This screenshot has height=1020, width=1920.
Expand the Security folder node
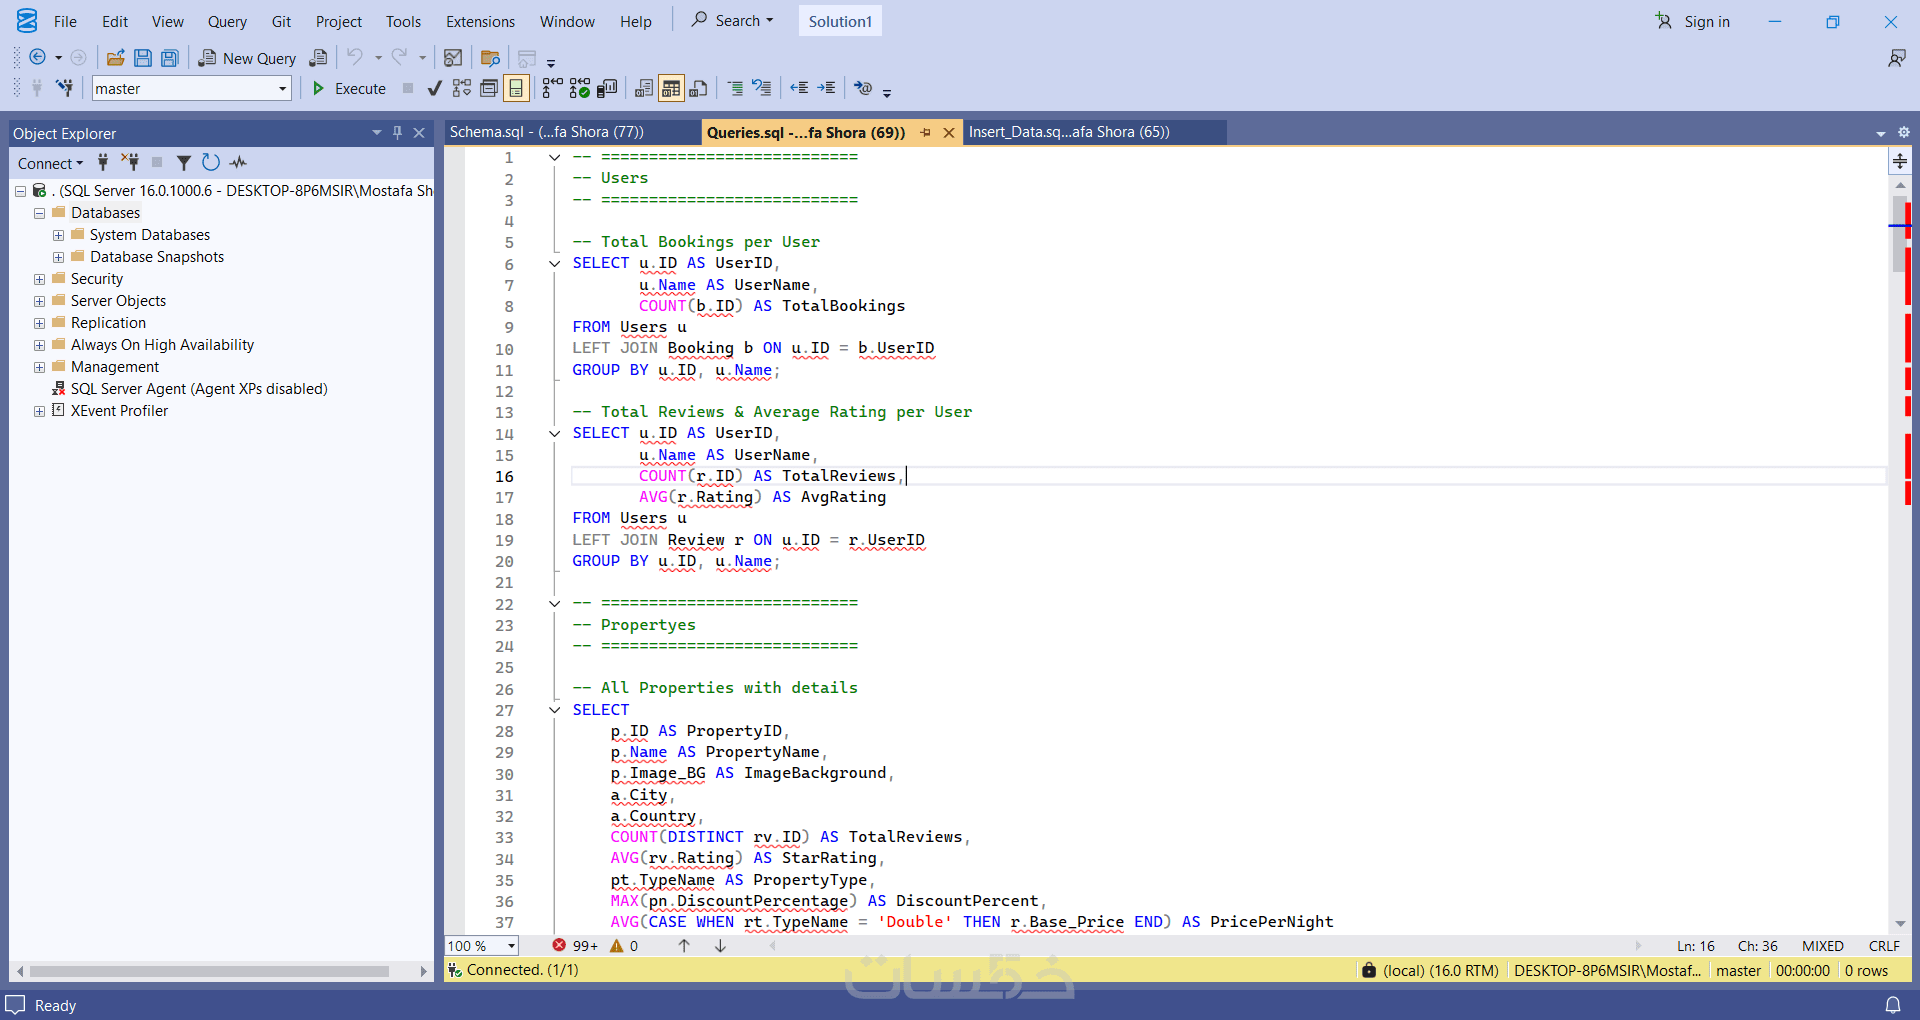click(39, 279)
